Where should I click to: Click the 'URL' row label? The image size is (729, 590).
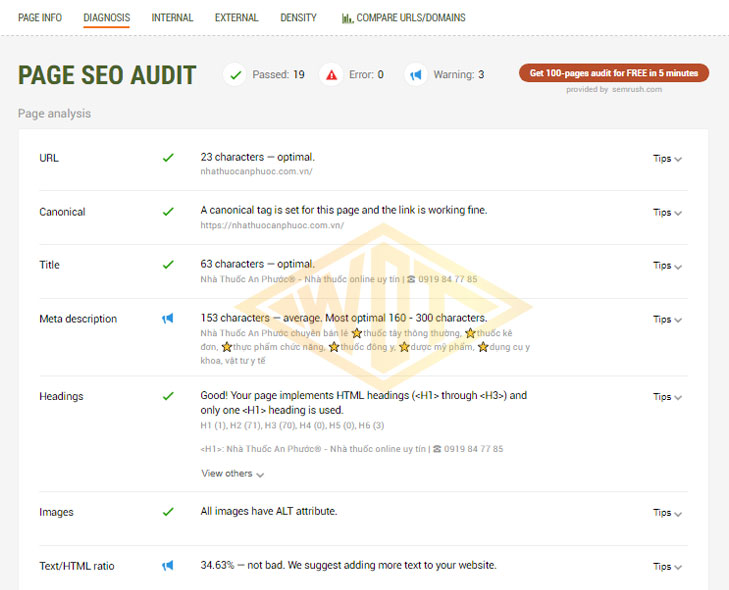click(x=49, y=158)
